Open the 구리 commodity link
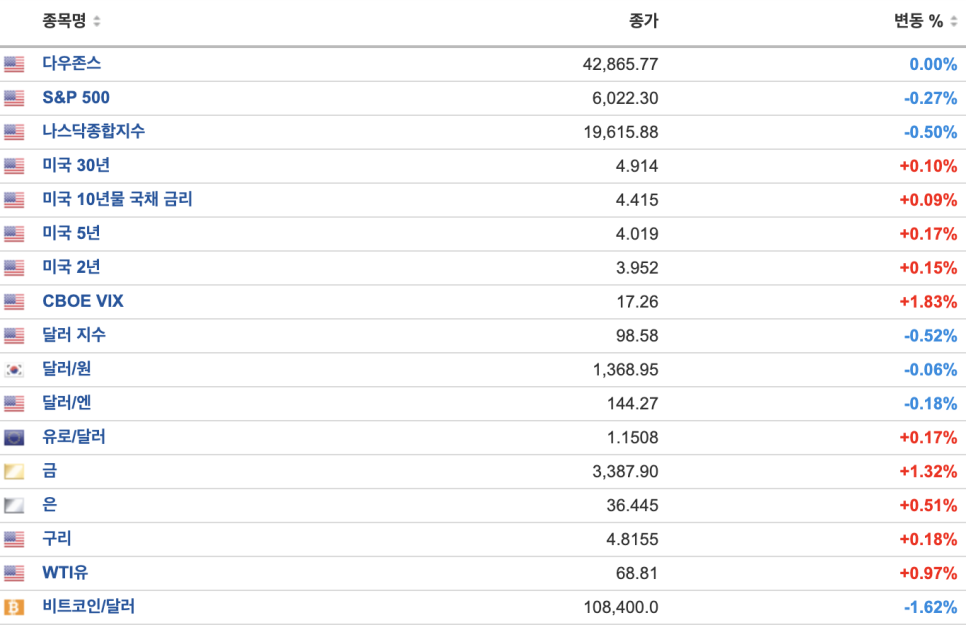Screen dimensions: 966x625 coord(57,538)
